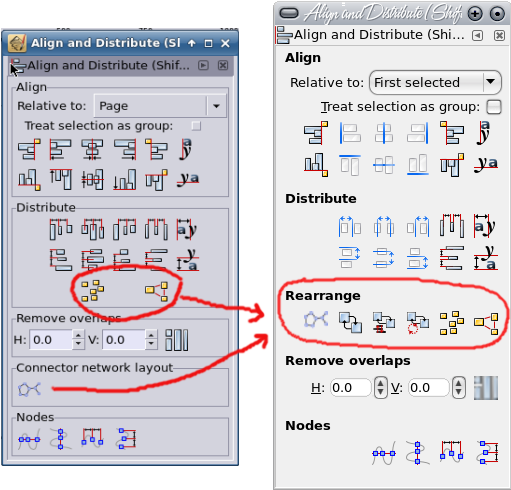This screenshot has width=511, height=490.
Task: Click the H overlap input field in the left dialog
Action: (51, 340)
